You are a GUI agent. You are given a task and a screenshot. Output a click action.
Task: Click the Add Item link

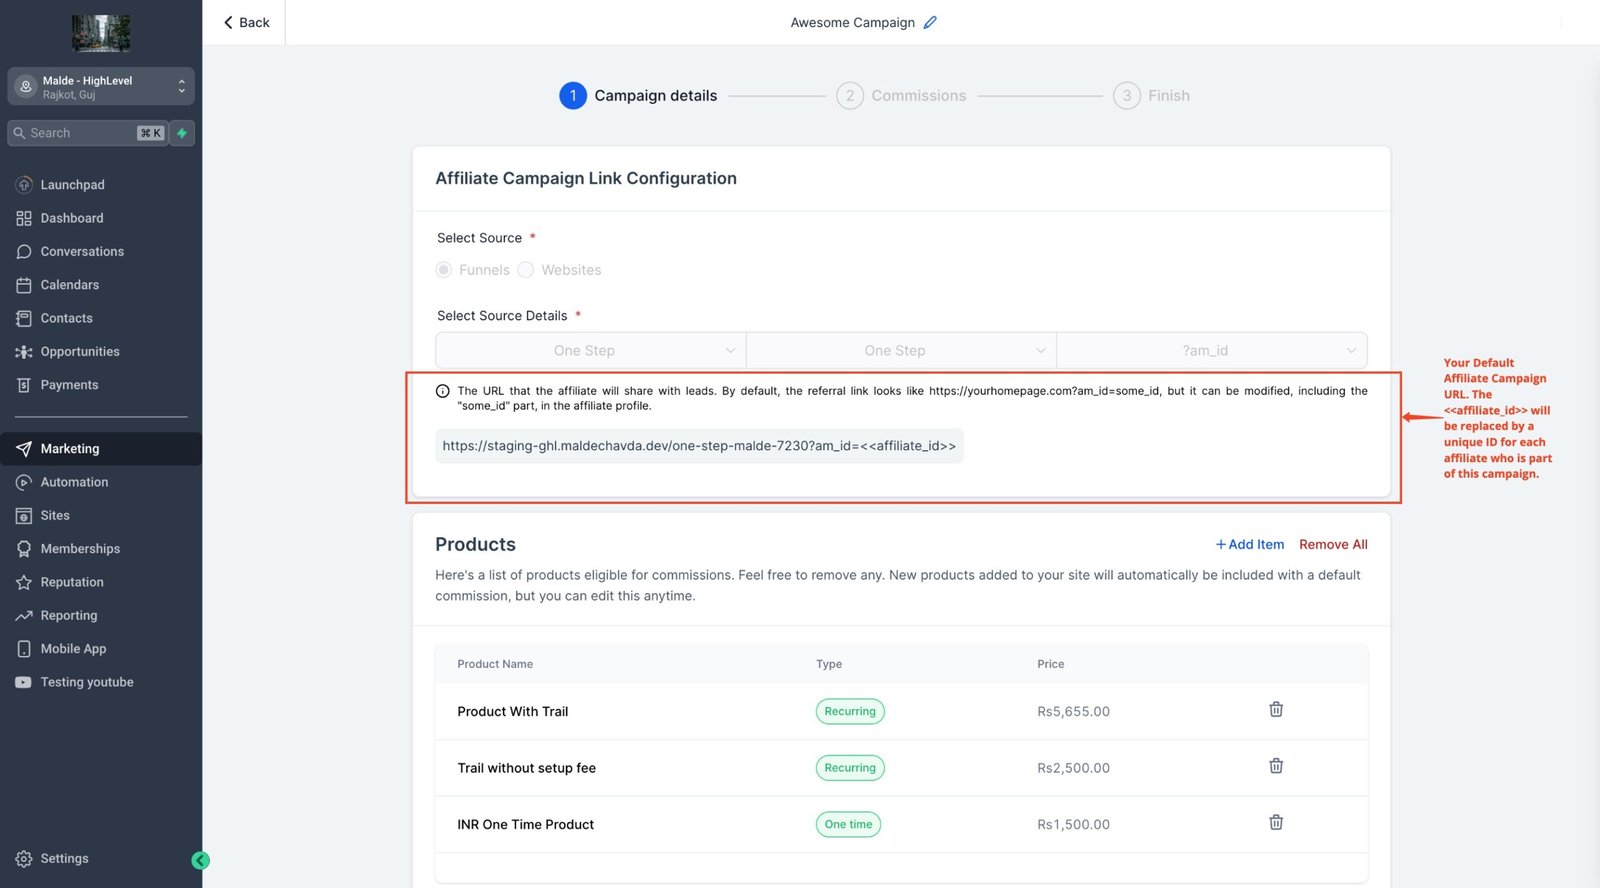click(1249, 545)
